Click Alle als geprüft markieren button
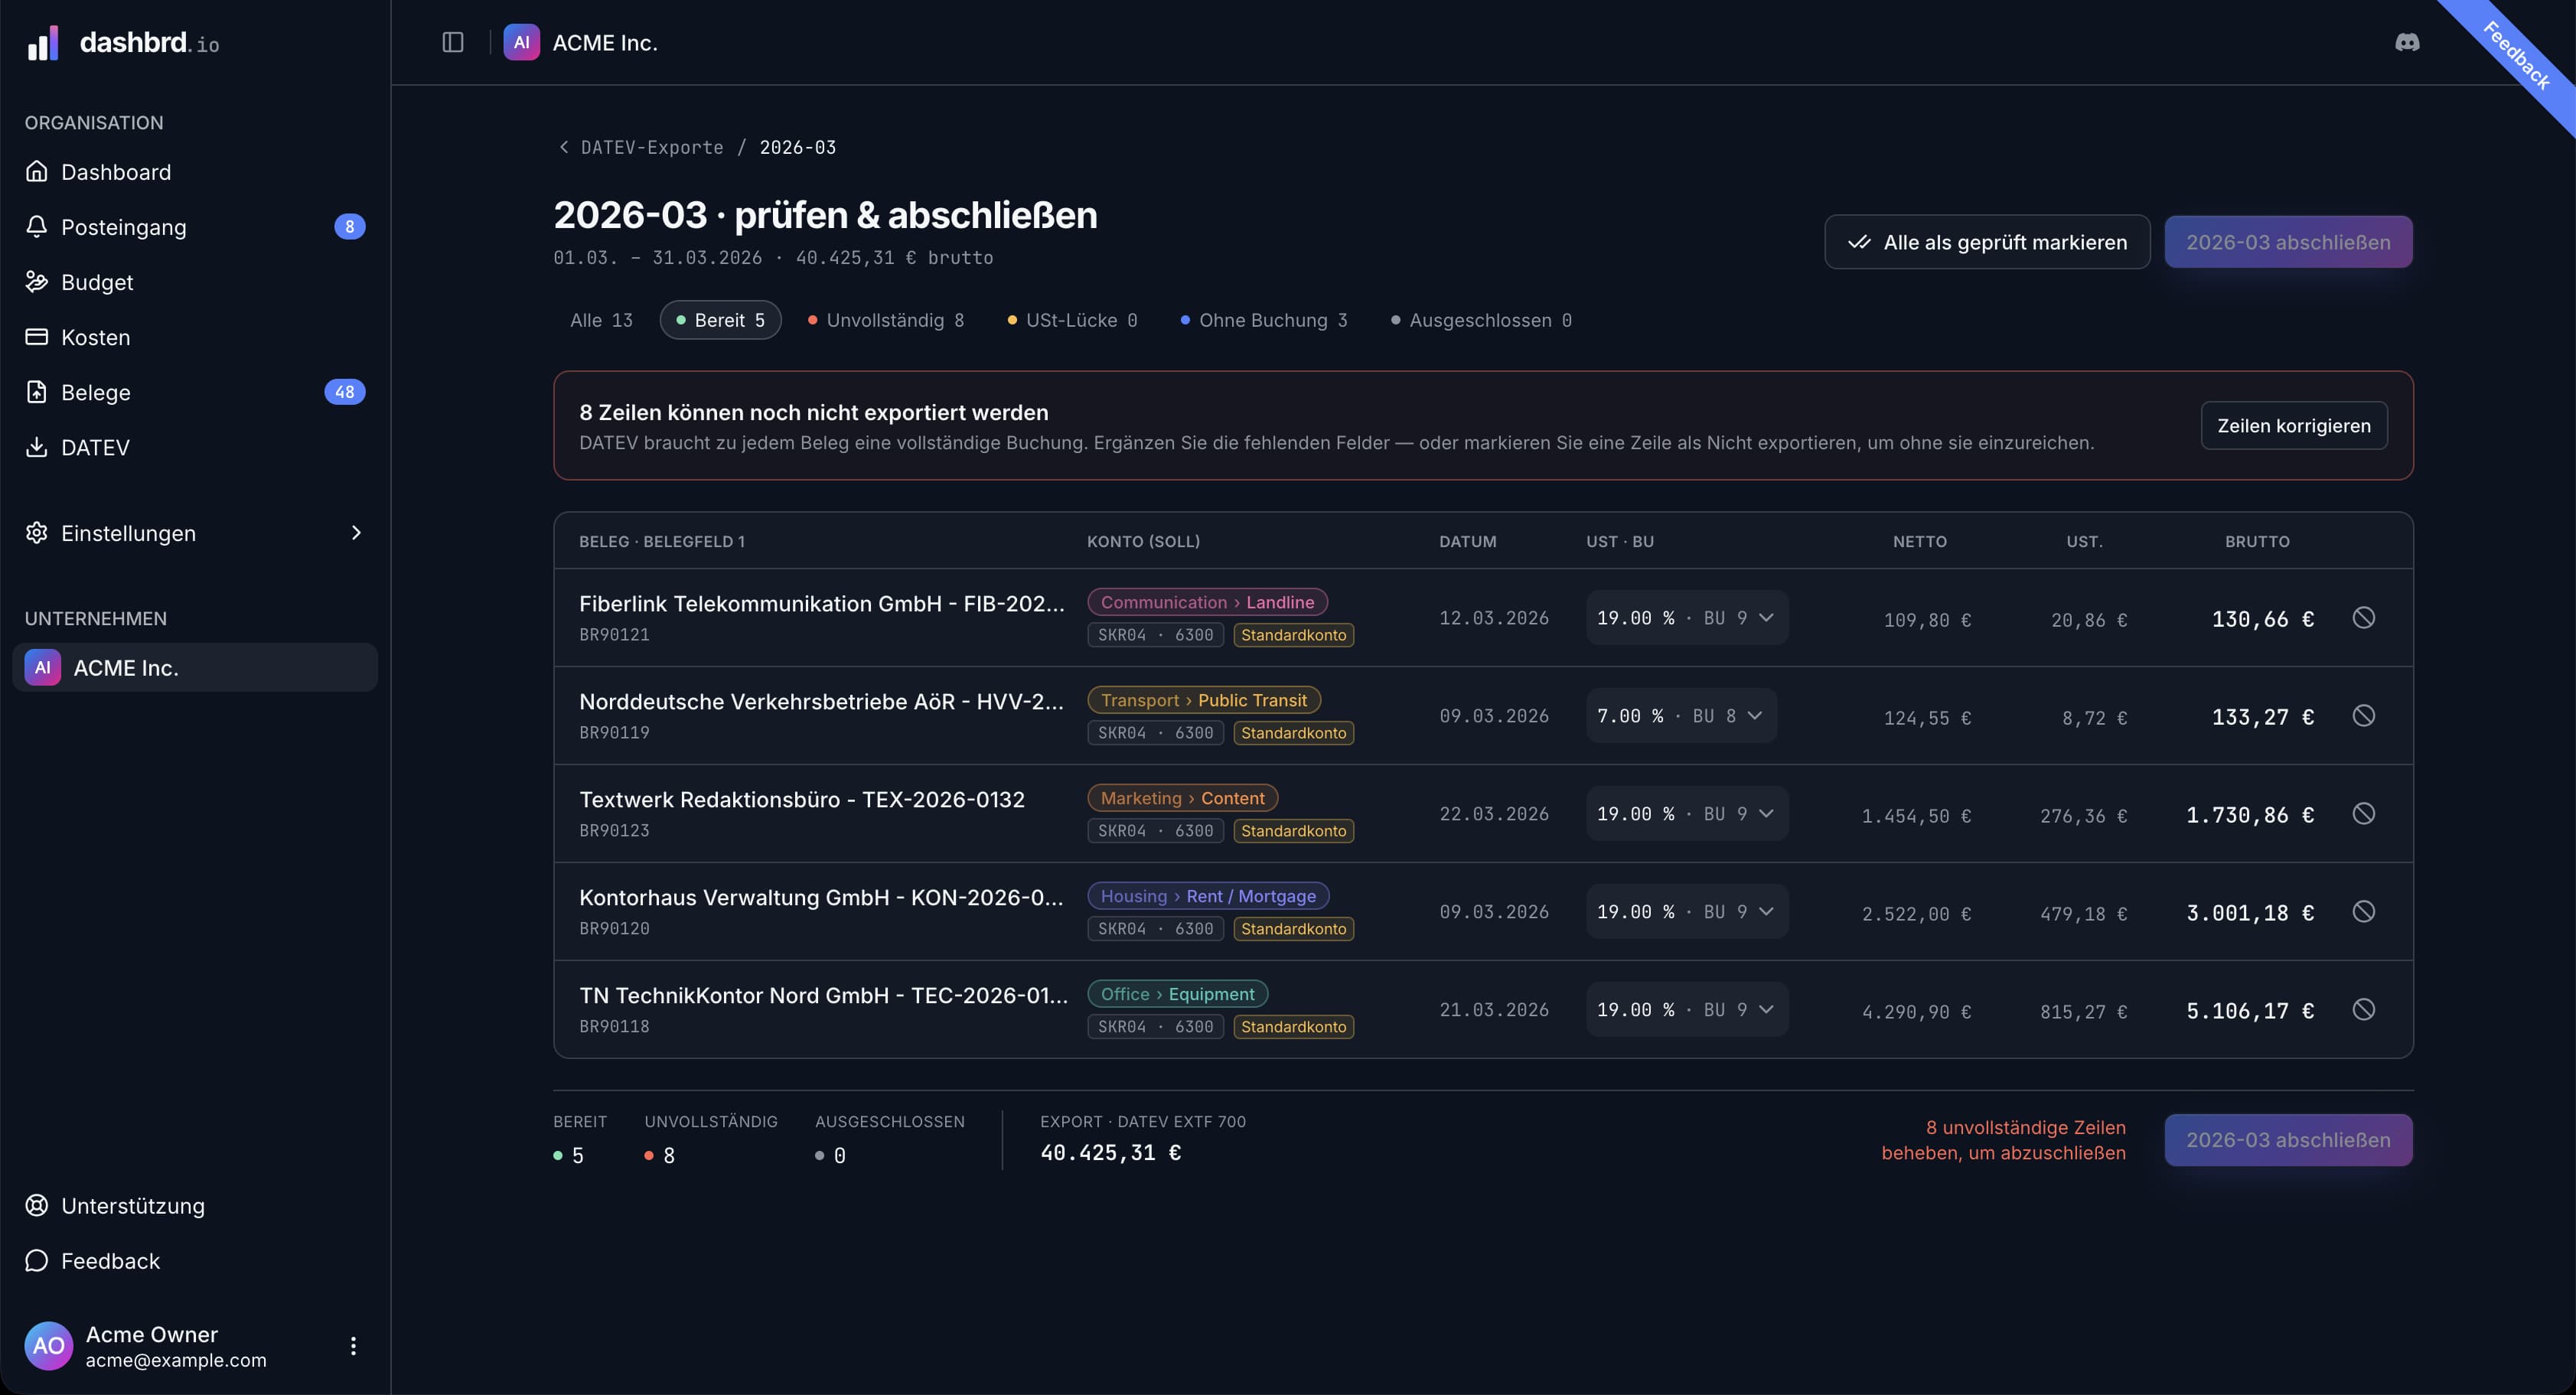Image resolution: width=2576 pixels, height=1395 pixels. pyautogui.click(x=1987, y=242)
